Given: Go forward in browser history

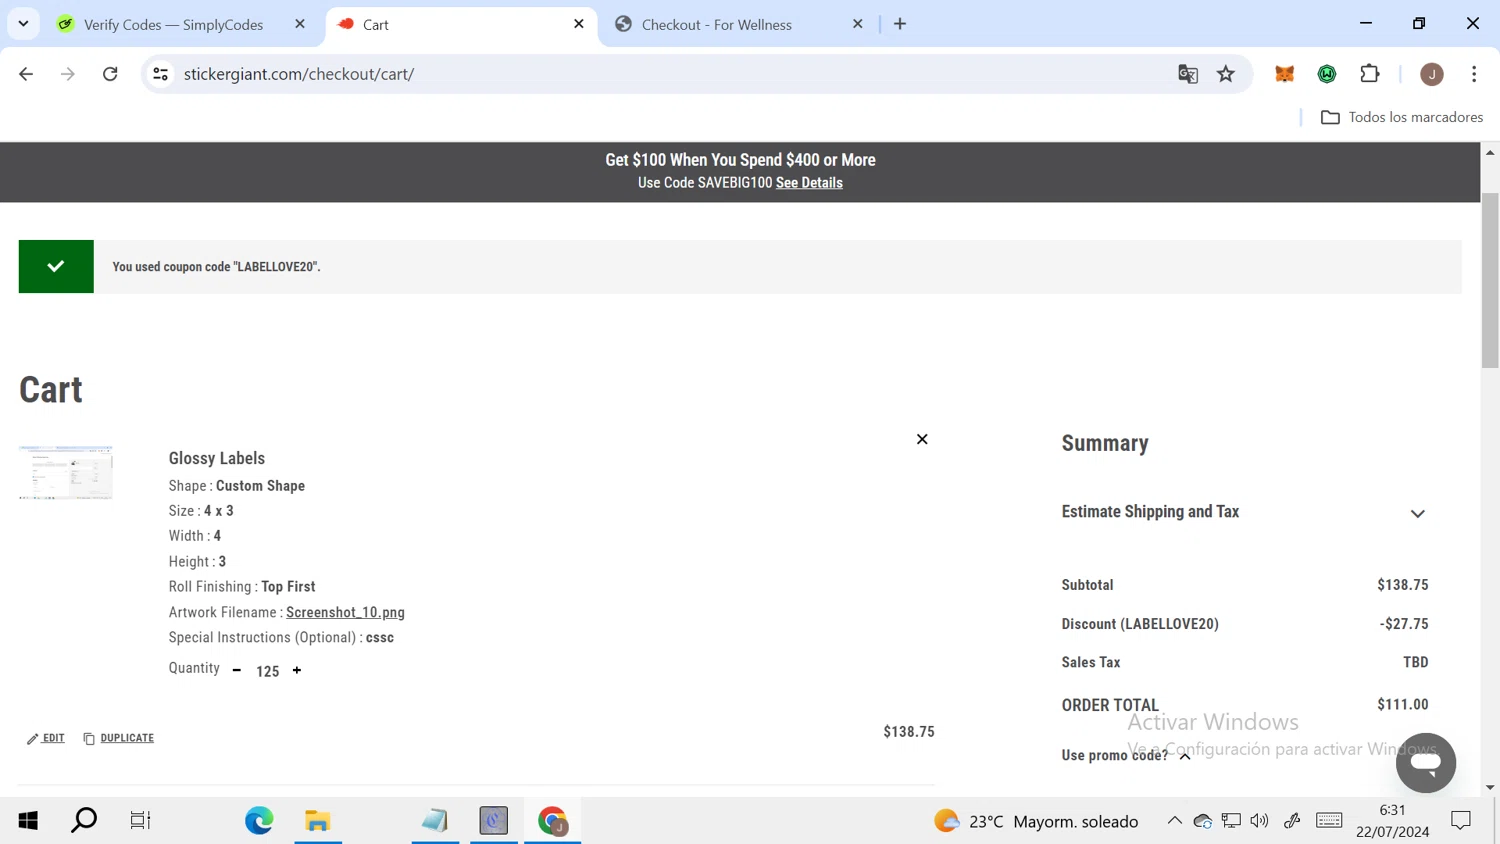Looking at the screenshot, I should click(x=68, y=74).
